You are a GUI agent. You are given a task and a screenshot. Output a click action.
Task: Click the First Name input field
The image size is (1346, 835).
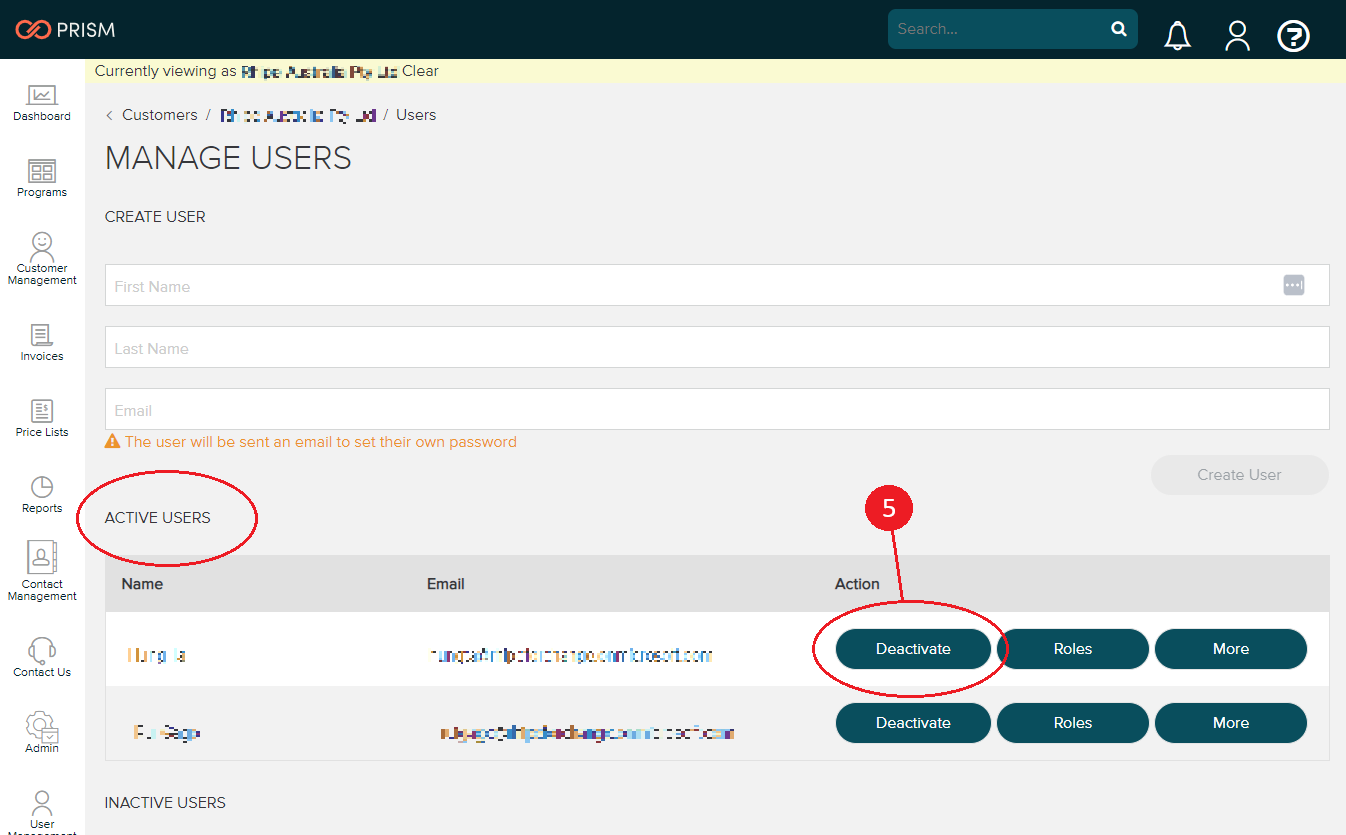click(690, 286)
